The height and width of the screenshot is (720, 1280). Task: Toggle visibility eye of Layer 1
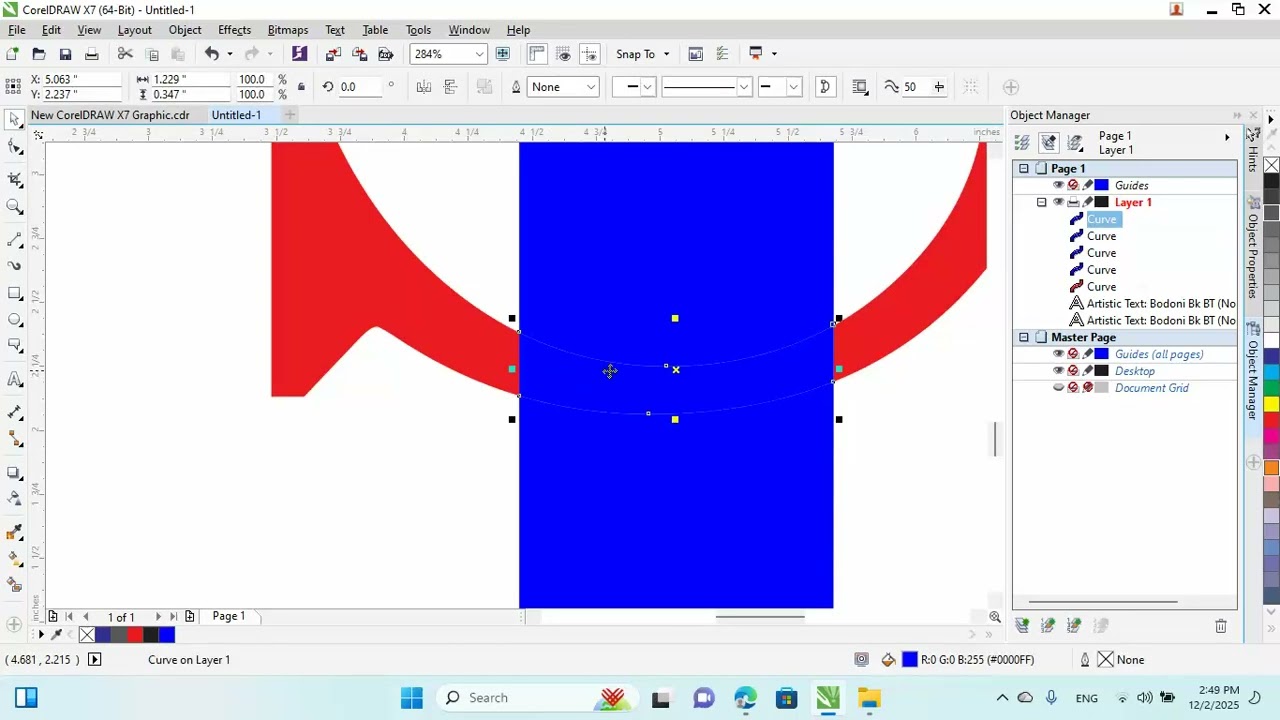pyautogui.click(x=1059, y=202)
